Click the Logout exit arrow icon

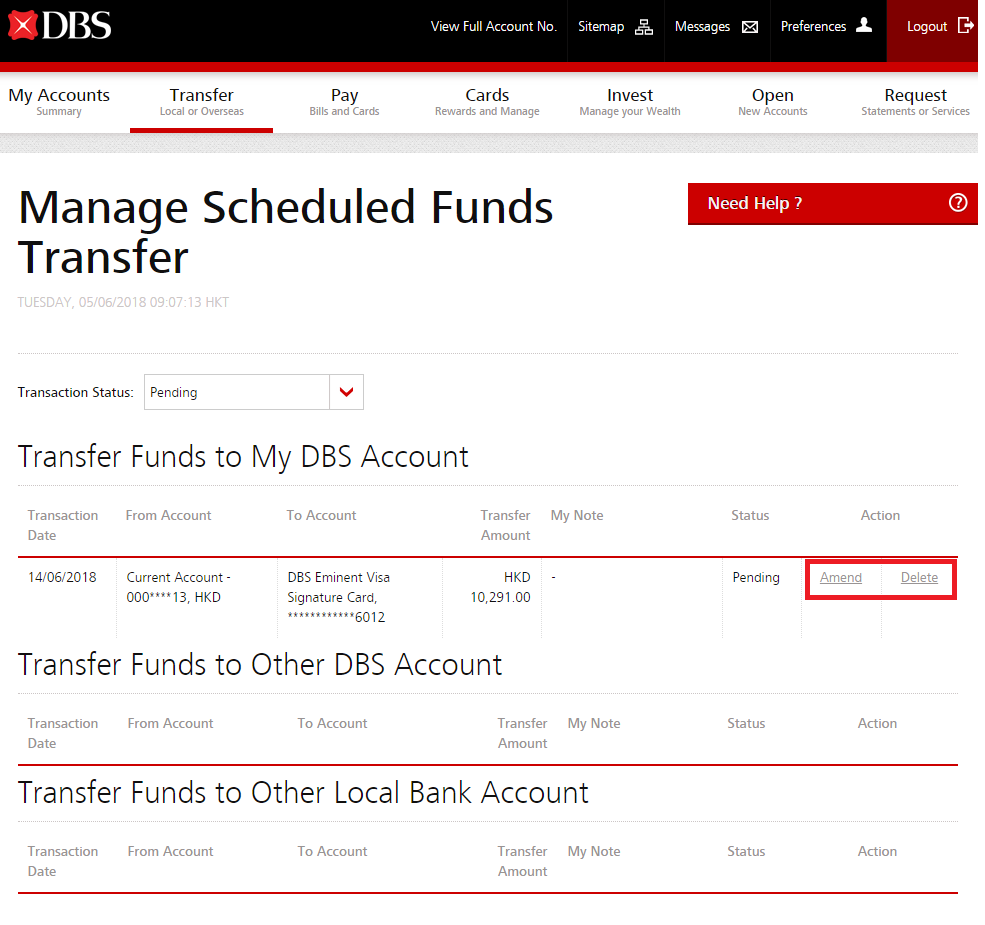965,26
